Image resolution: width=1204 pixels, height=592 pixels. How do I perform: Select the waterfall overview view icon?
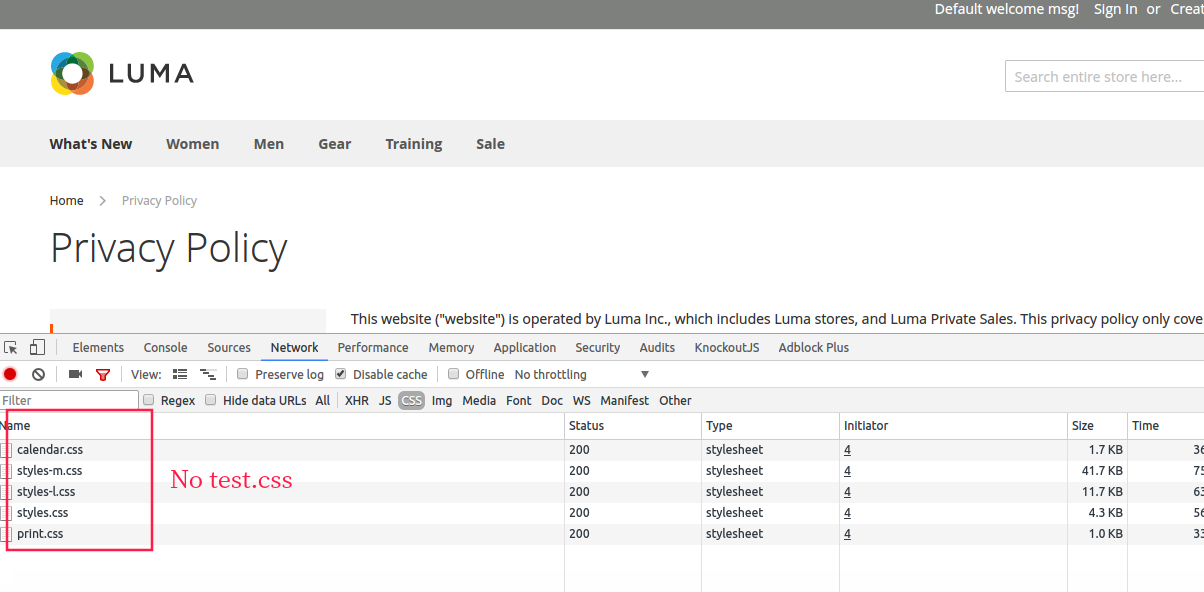pyautogui.click(x=208, y=374)
